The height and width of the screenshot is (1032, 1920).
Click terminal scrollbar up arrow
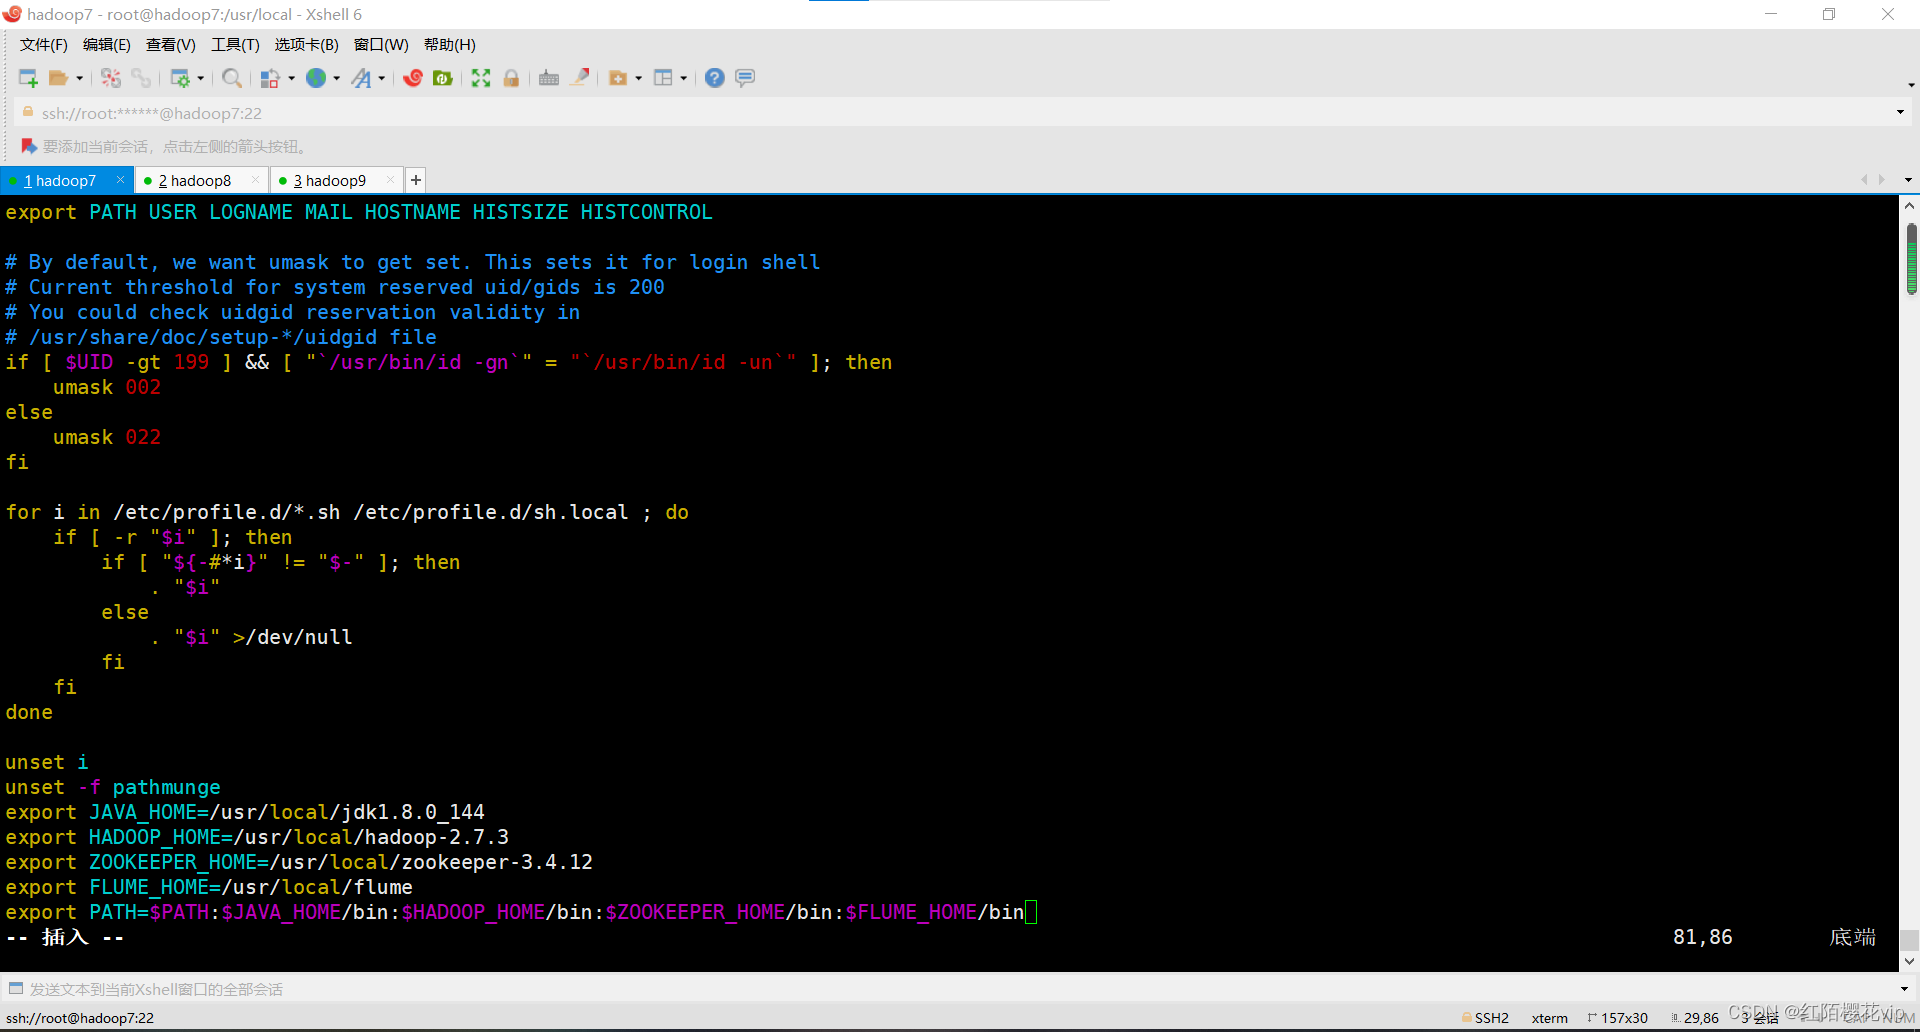tap(1910, 206)
